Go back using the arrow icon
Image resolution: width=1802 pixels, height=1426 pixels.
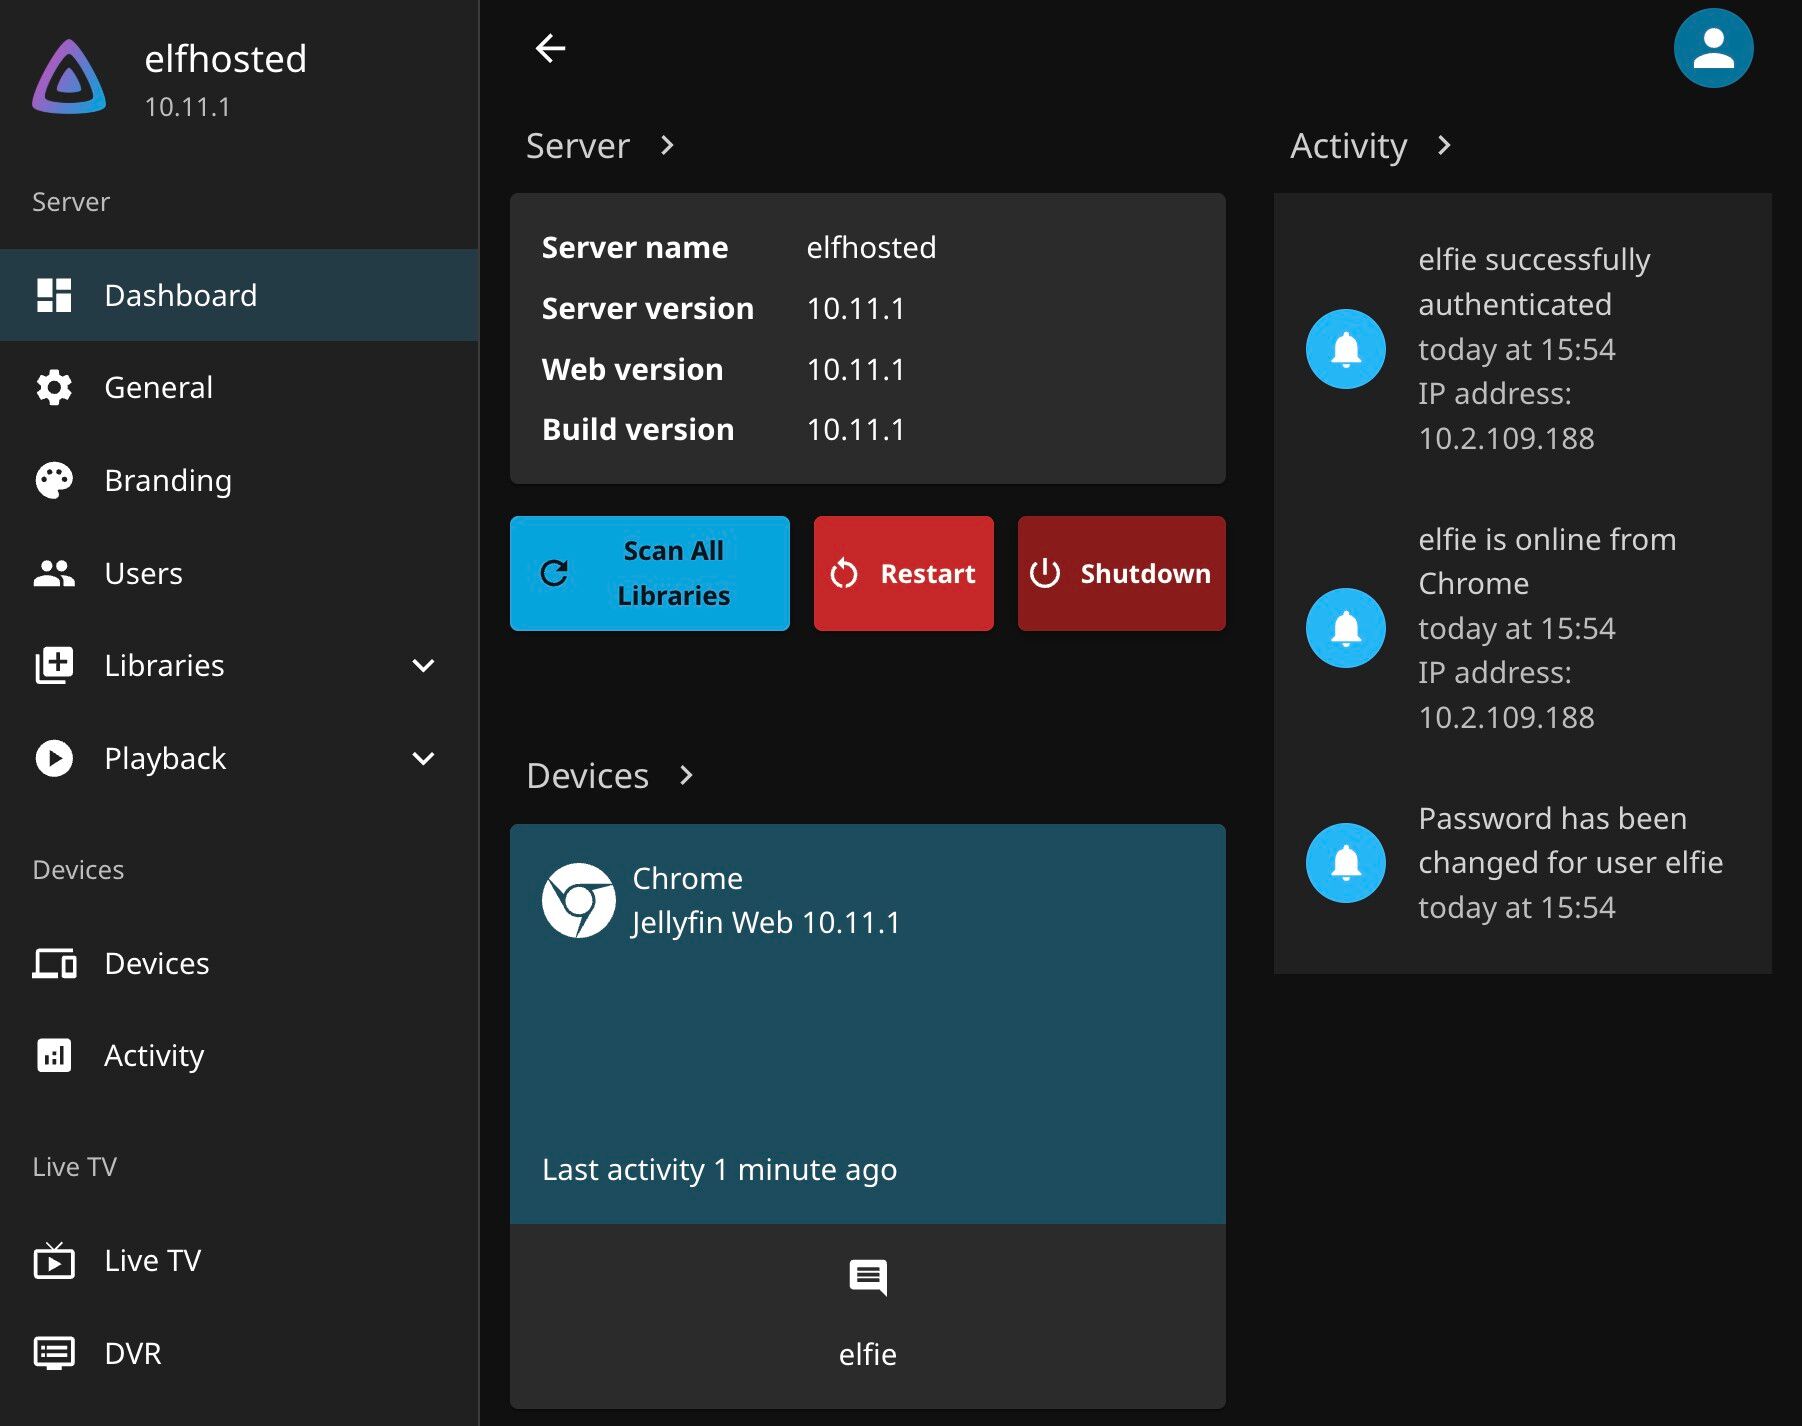click(x=550, y=48)
